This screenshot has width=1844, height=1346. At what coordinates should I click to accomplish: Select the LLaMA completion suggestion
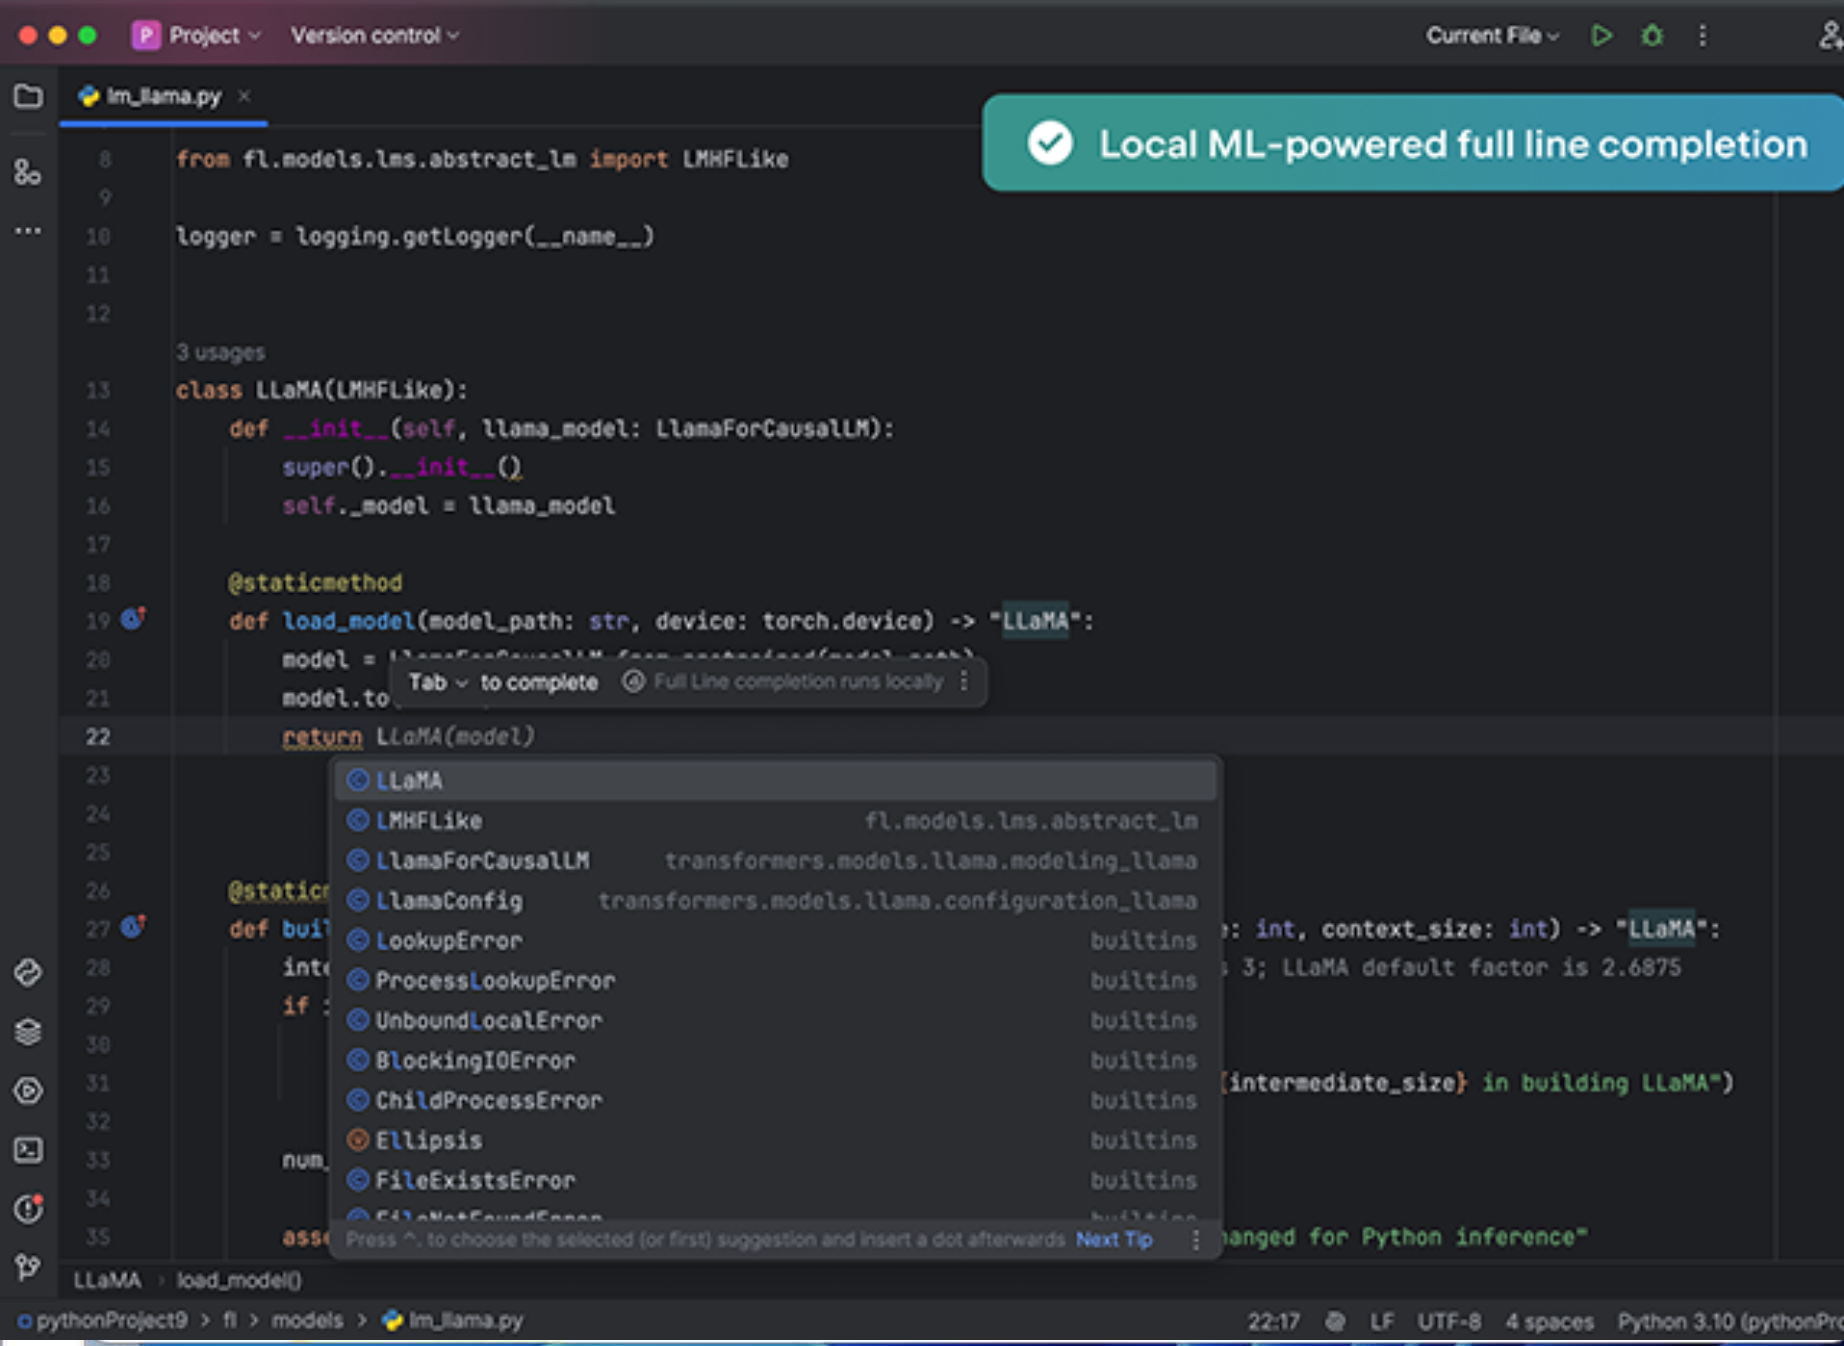[775, 780]
